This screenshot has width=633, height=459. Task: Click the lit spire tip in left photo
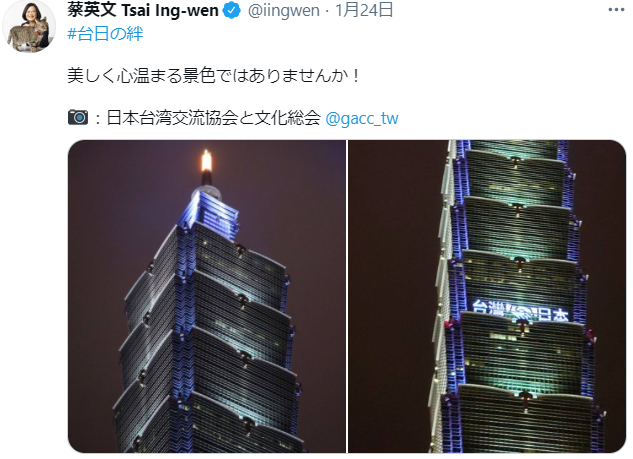click(x=206, y=161)
